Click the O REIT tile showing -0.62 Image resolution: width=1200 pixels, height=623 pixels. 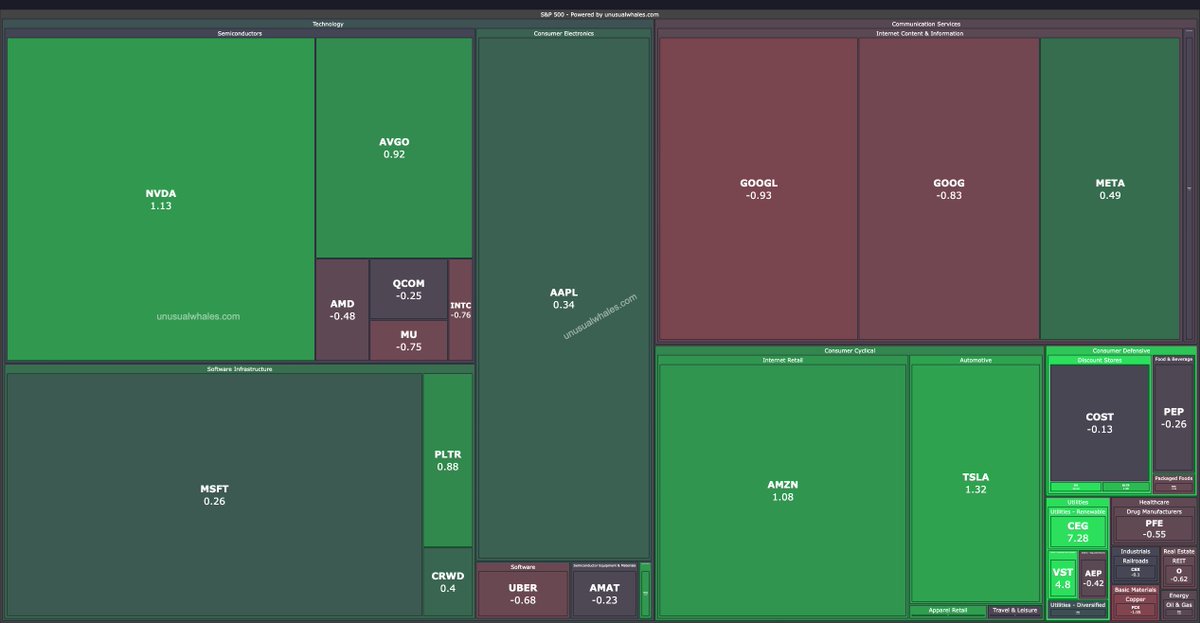(1178, 574)
